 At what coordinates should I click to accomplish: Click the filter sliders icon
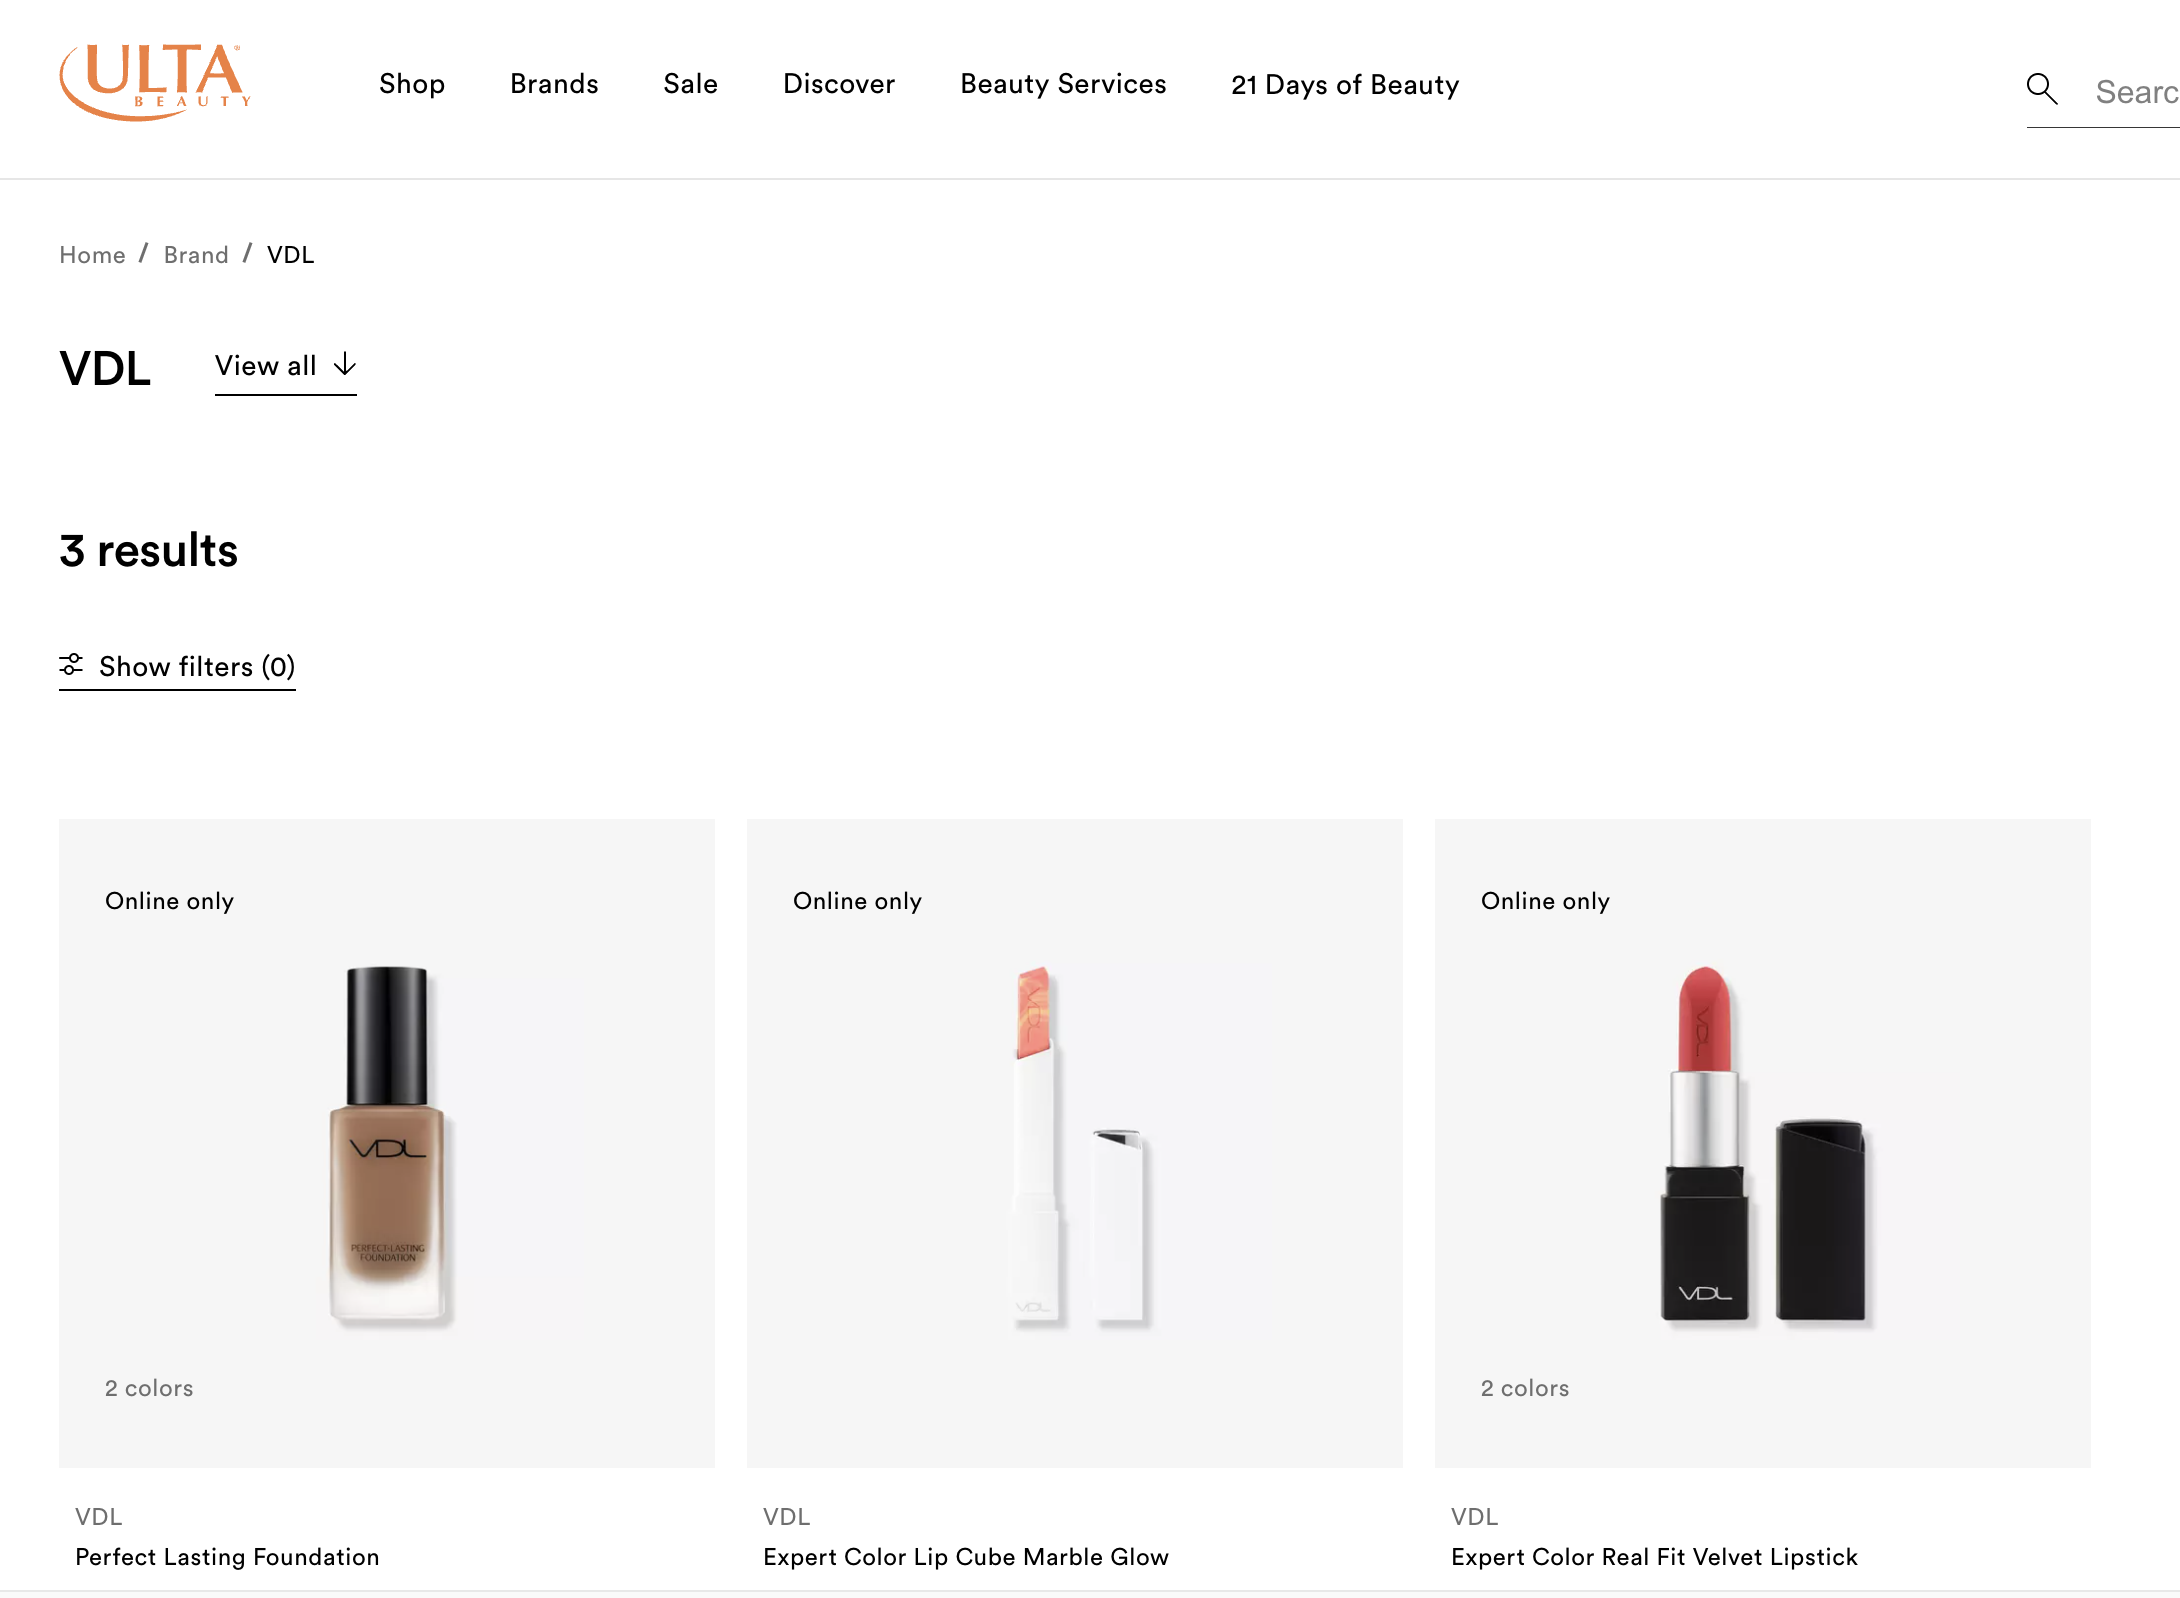click(71, 665)
